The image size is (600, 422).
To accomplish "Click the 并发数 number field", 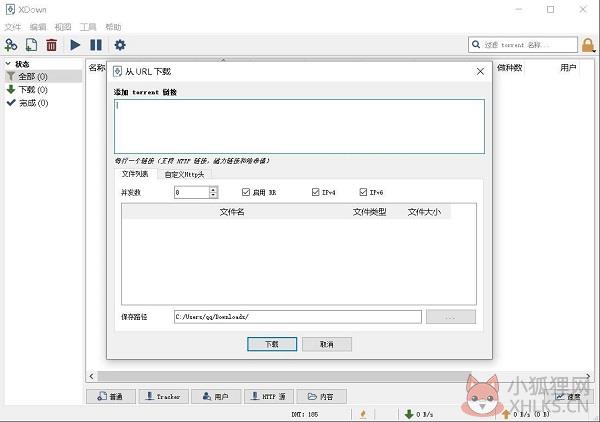I will click(x=192, y=192).
